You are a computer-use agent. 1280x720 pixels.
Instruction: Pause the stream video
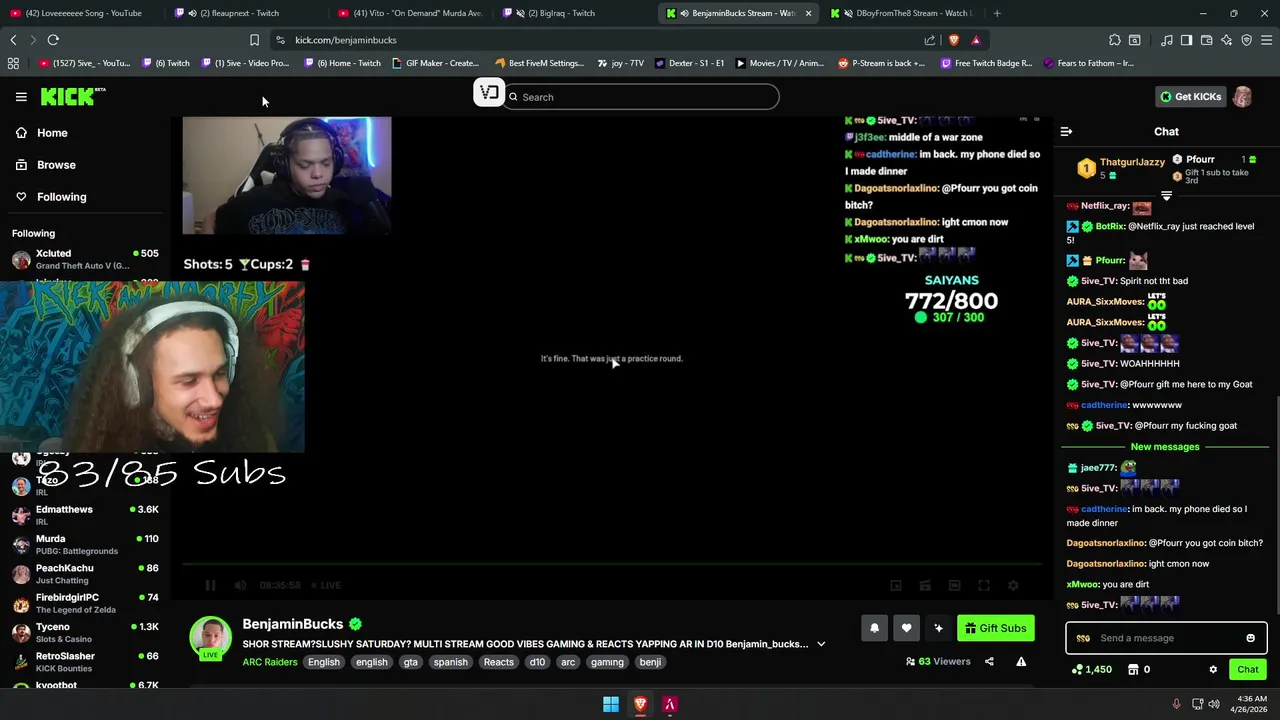click(210, 585)
